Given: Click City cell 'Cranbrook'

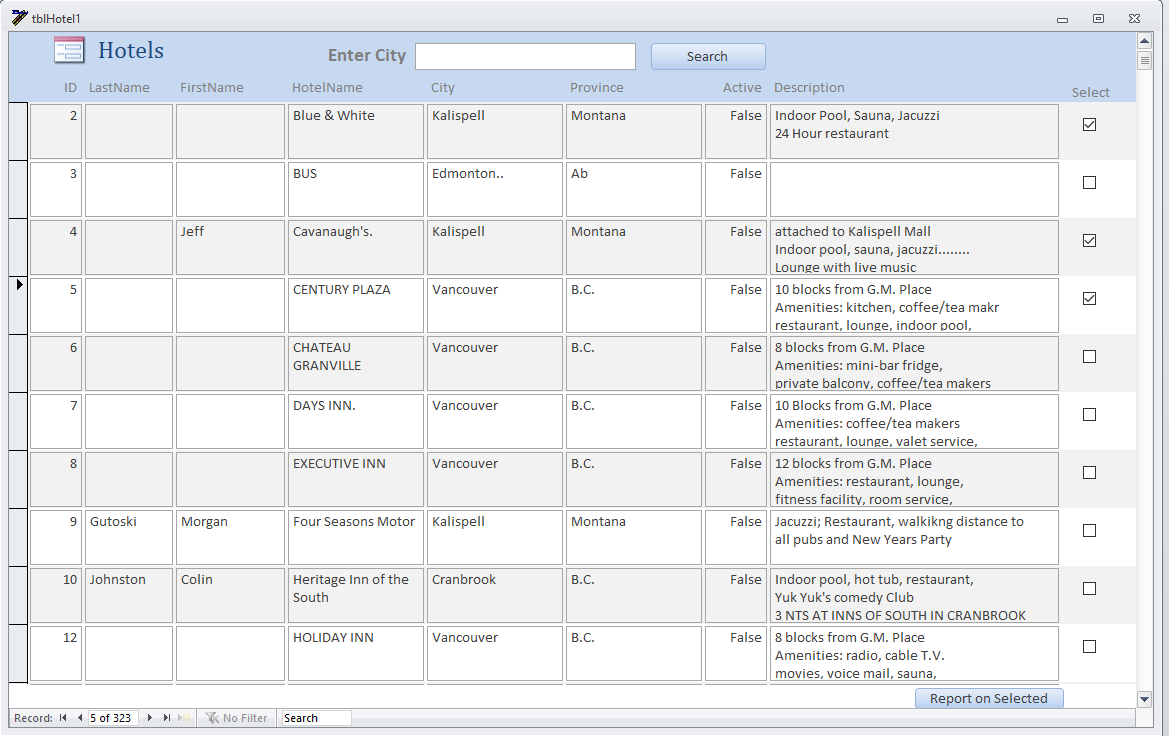Looking at the screenshot, I should [x=494, y=595].
